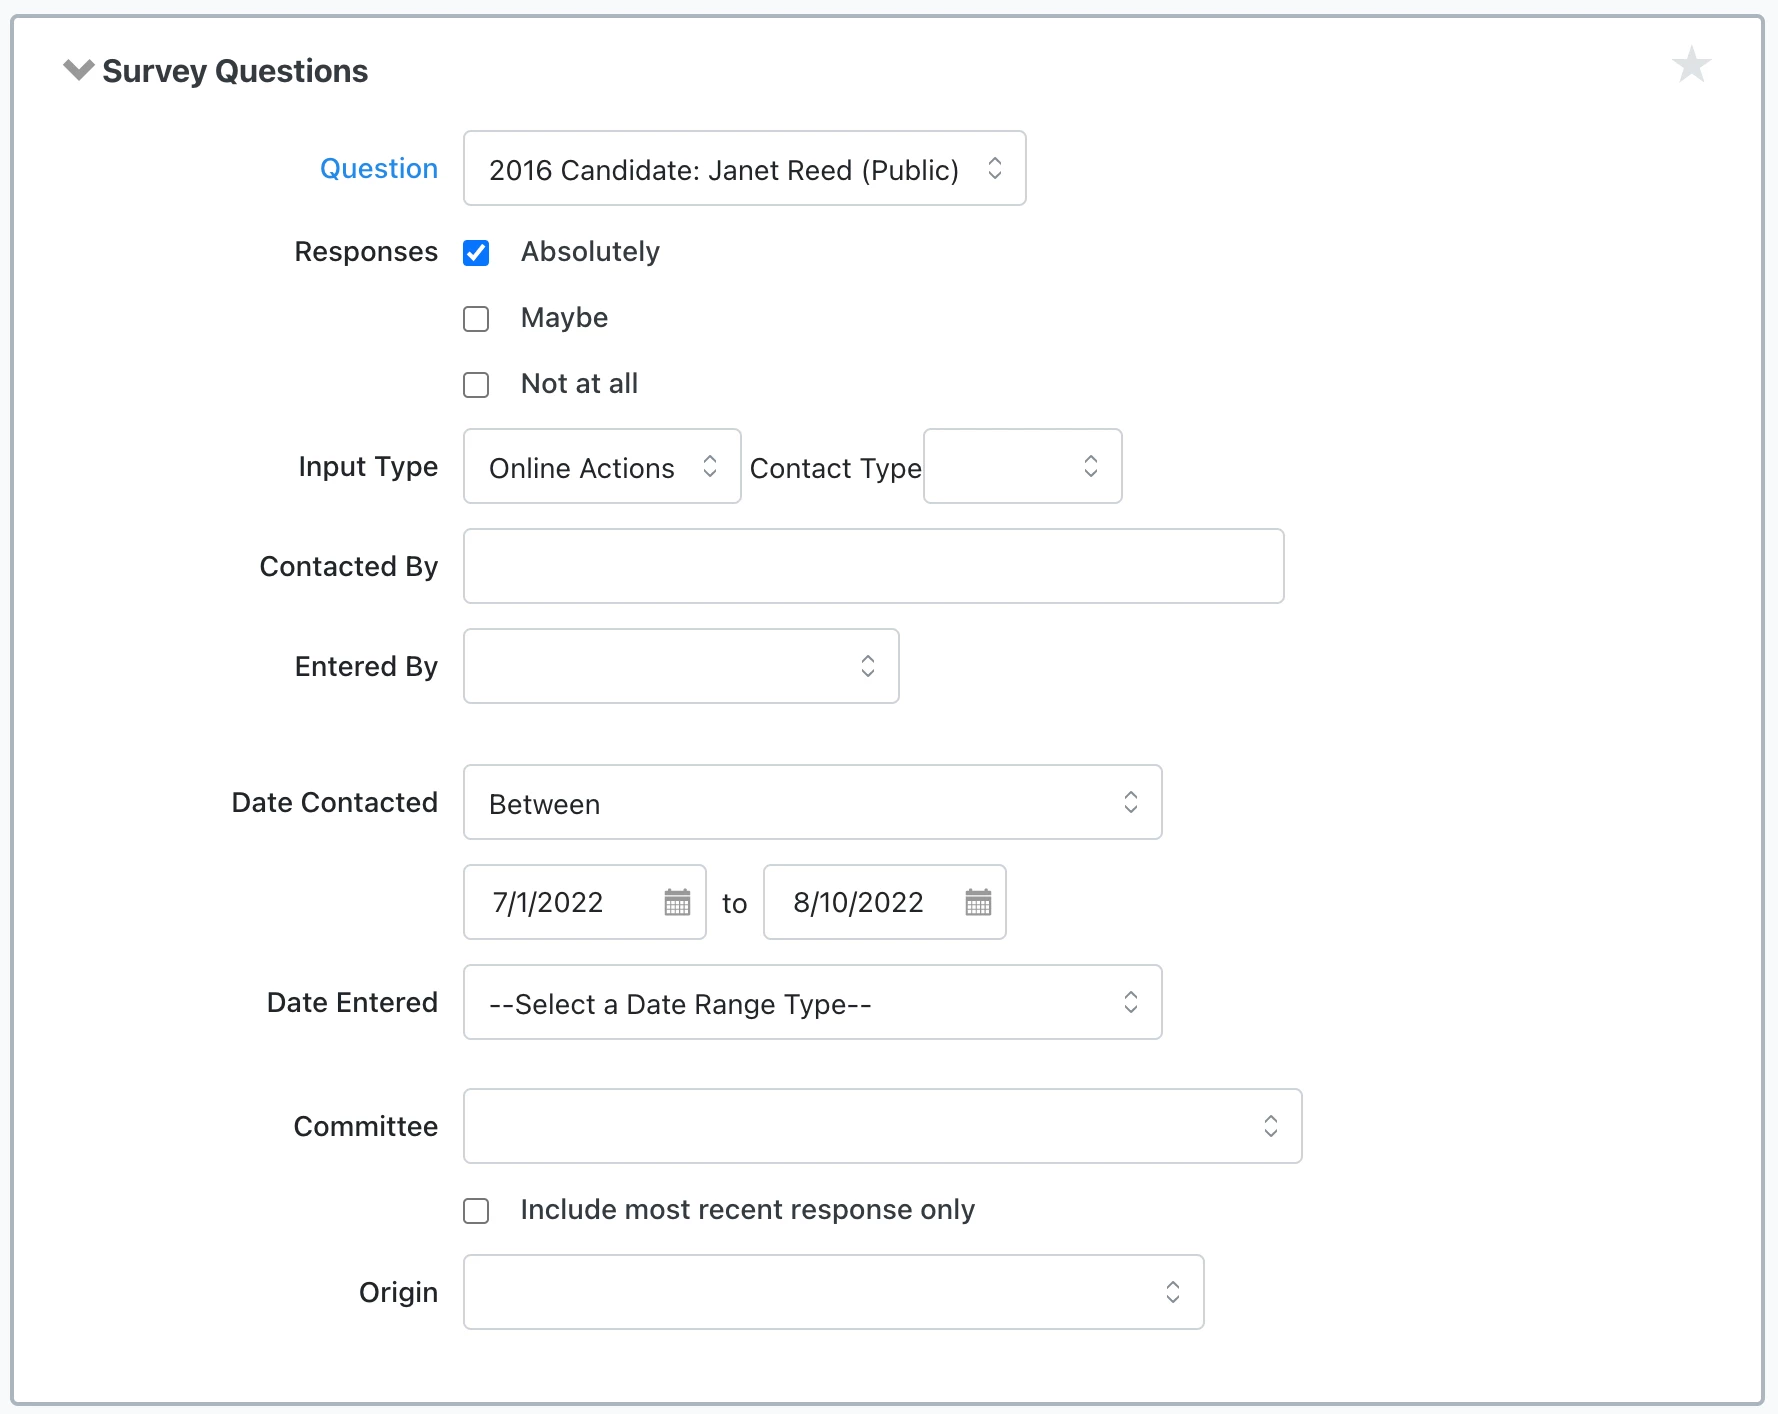
Task: Open the calendar picker for the end date
Action: pos(977,902)
